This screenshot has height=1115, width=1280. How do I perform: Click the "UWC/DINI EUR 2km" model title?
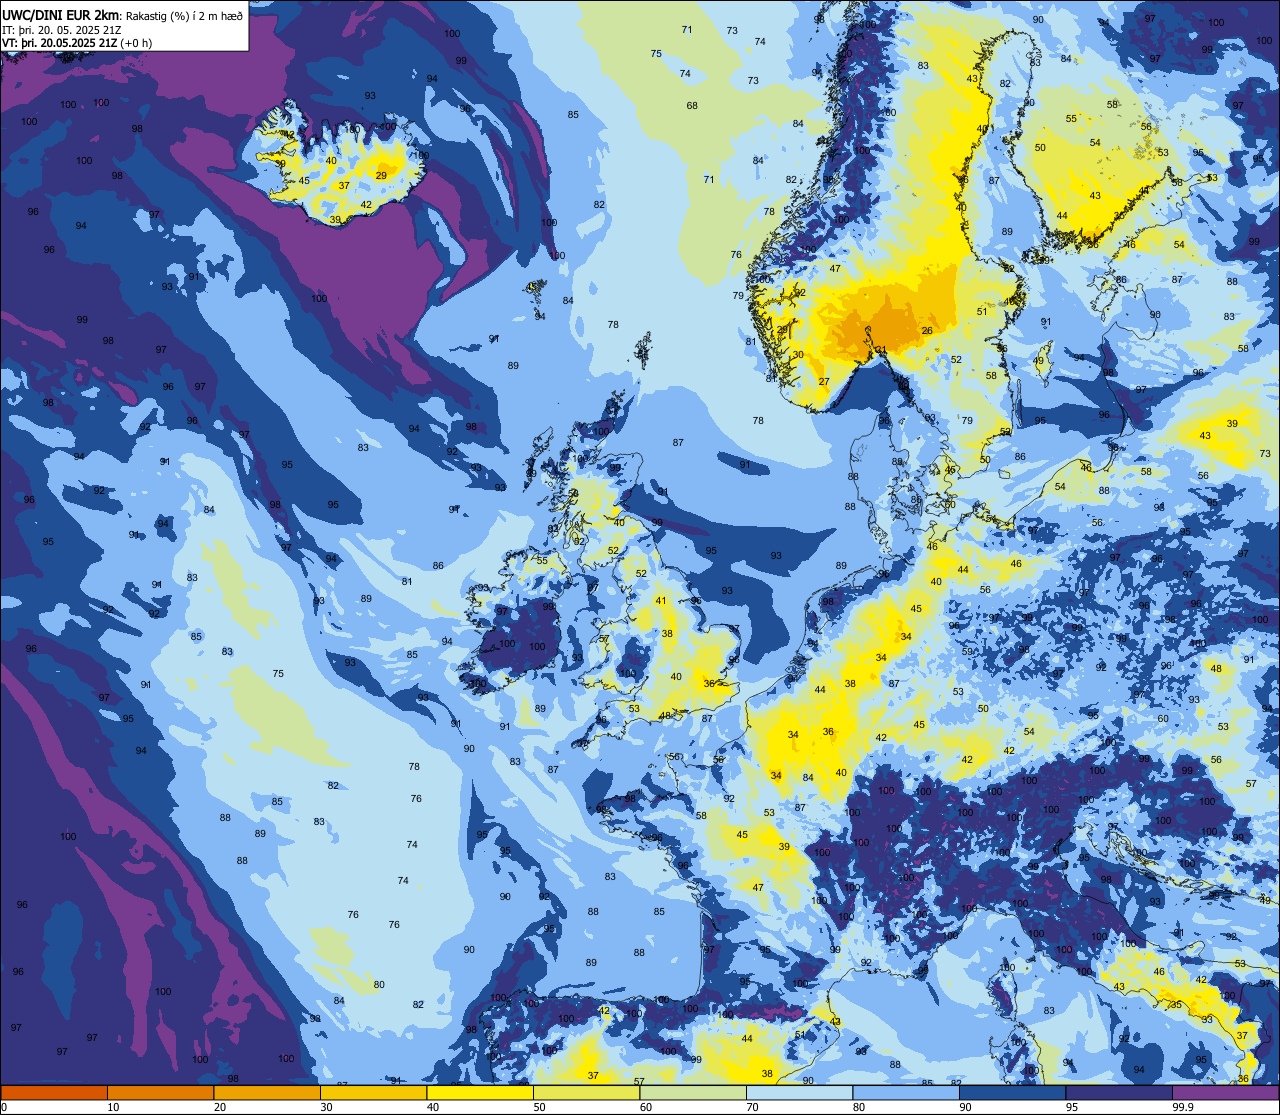(62, 15)
